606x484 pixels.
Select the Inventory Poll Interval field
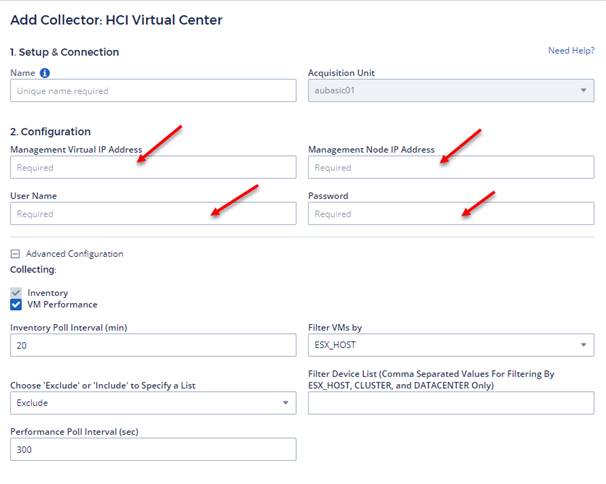[153, 345]
